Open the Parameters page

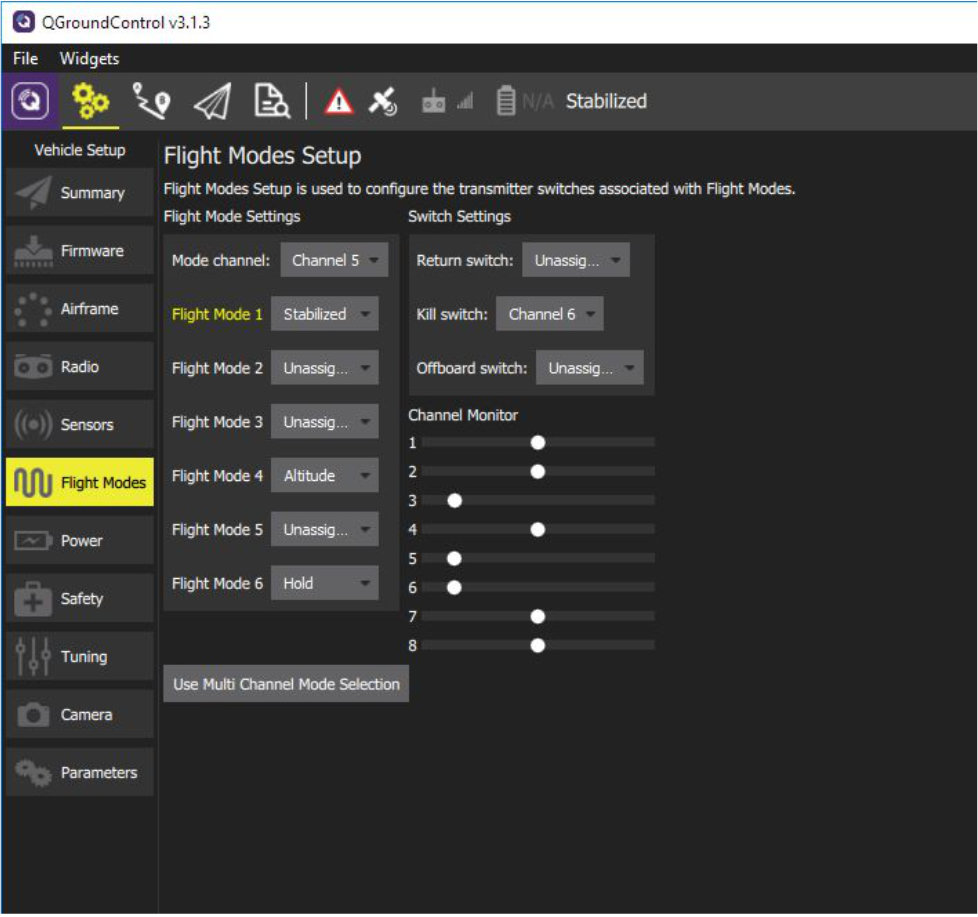click(80, 773)
